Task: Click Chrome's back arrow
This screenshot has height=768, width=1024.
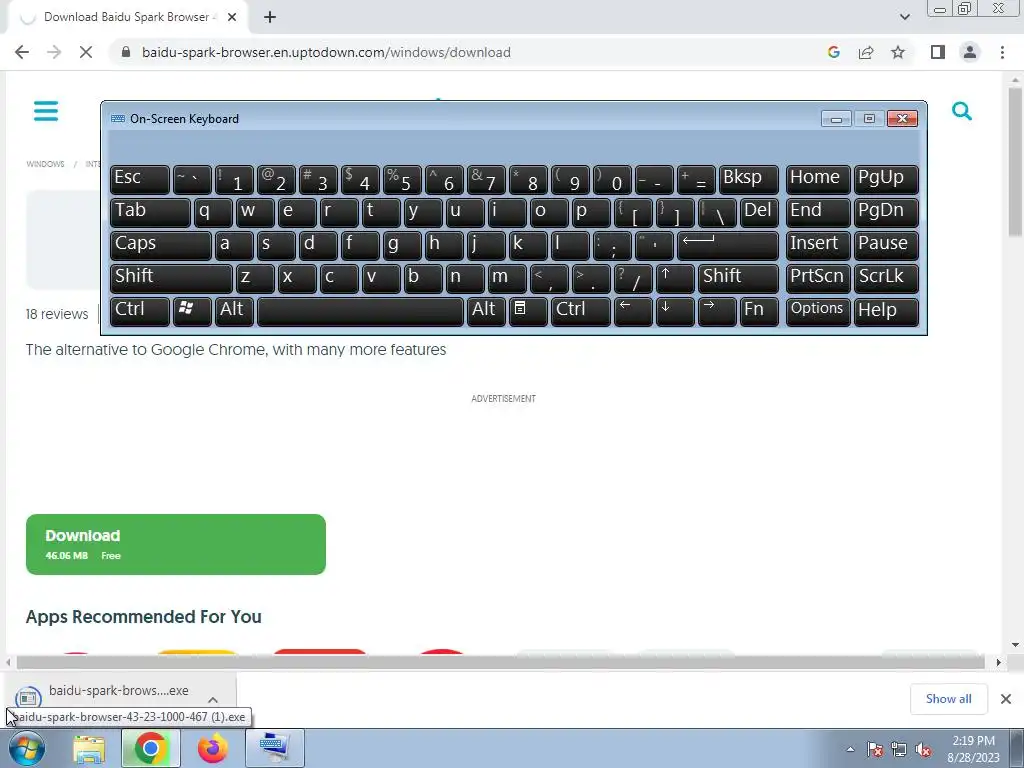Action: (x=22, y=52)
